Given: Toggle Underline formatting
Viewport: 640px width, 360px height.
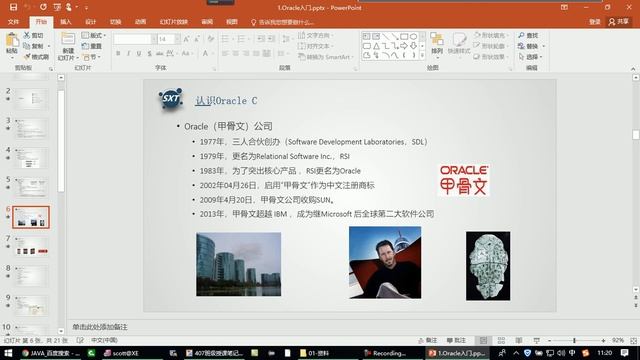Looking at the screenshot, I should (139, 53).
